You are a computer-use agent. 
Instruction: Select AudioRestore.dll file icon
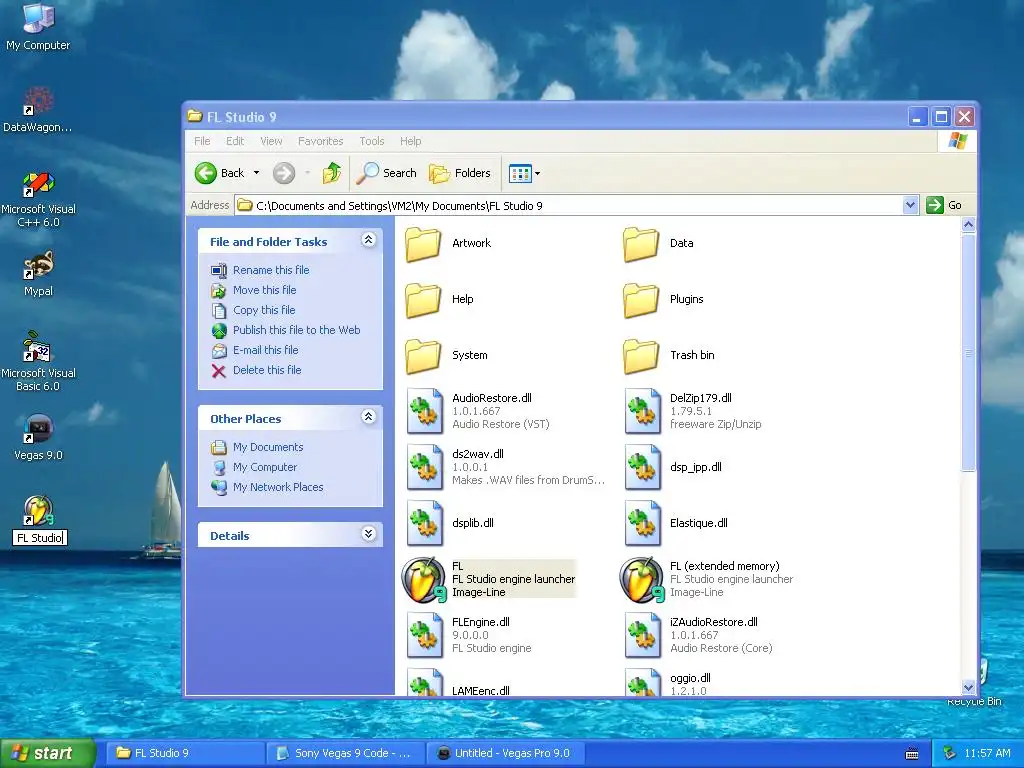coord(425,411)
